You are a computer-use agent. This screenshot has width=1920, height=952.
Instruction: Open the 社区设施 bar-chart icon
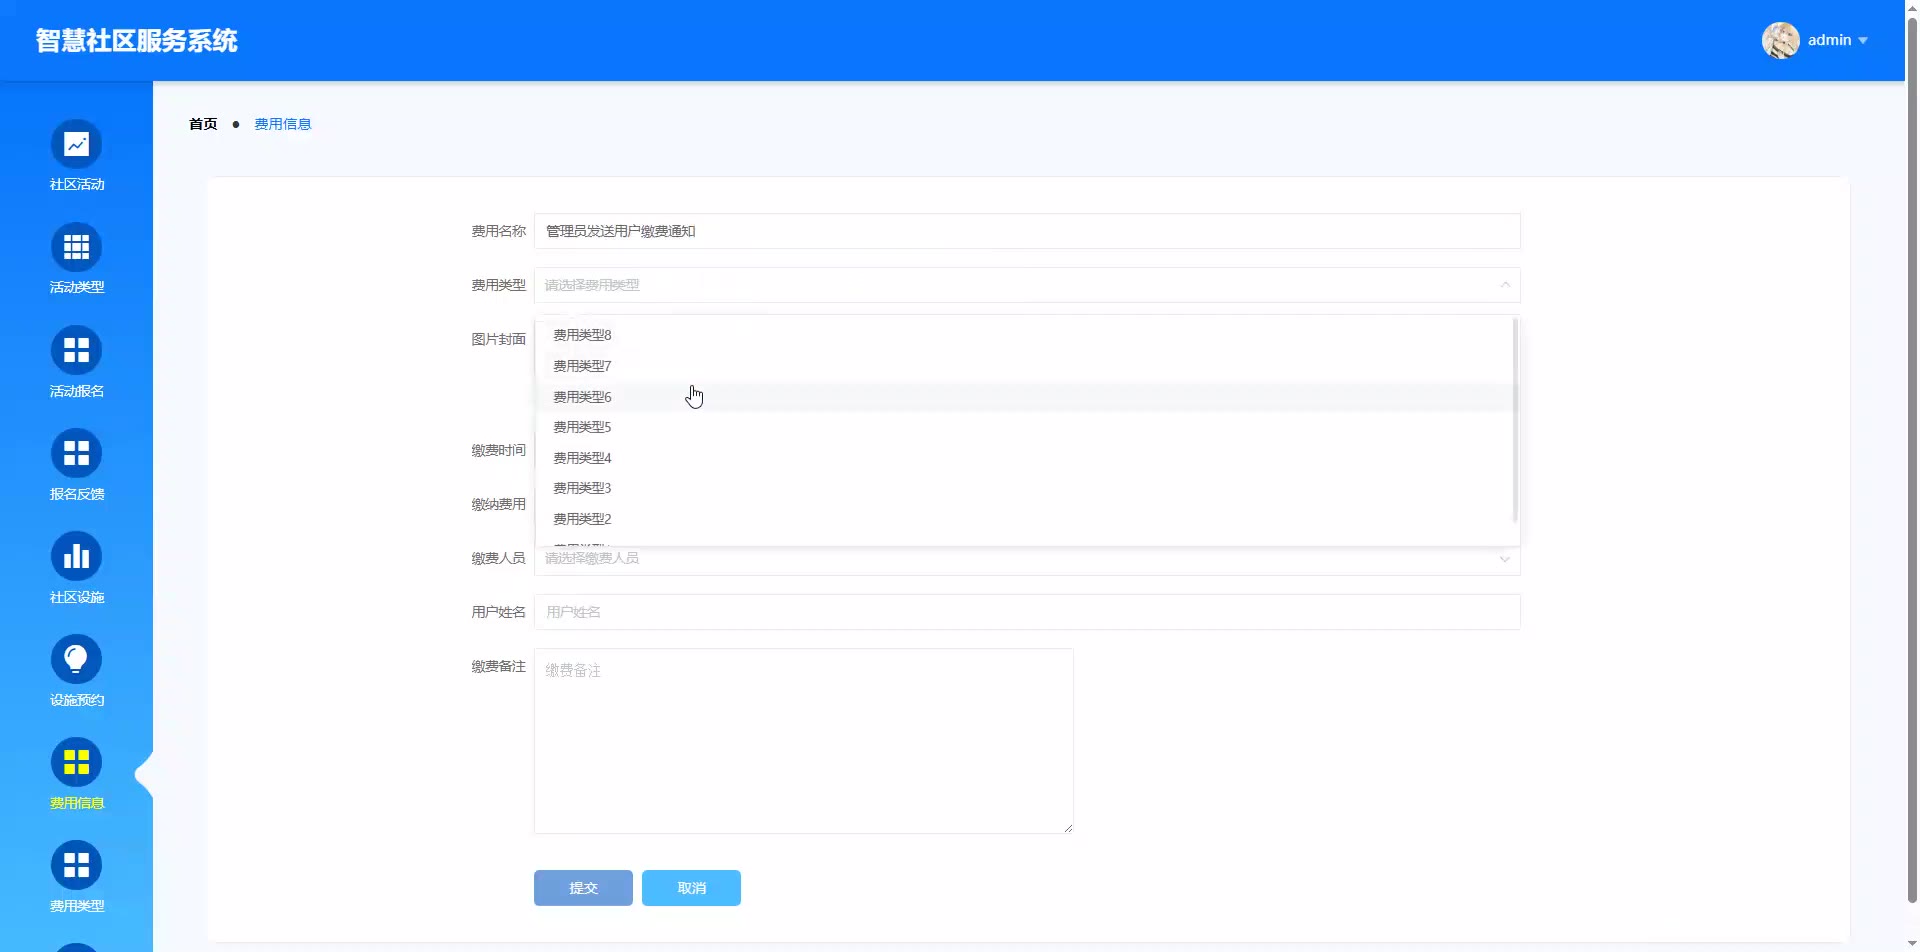coord(76,557)
